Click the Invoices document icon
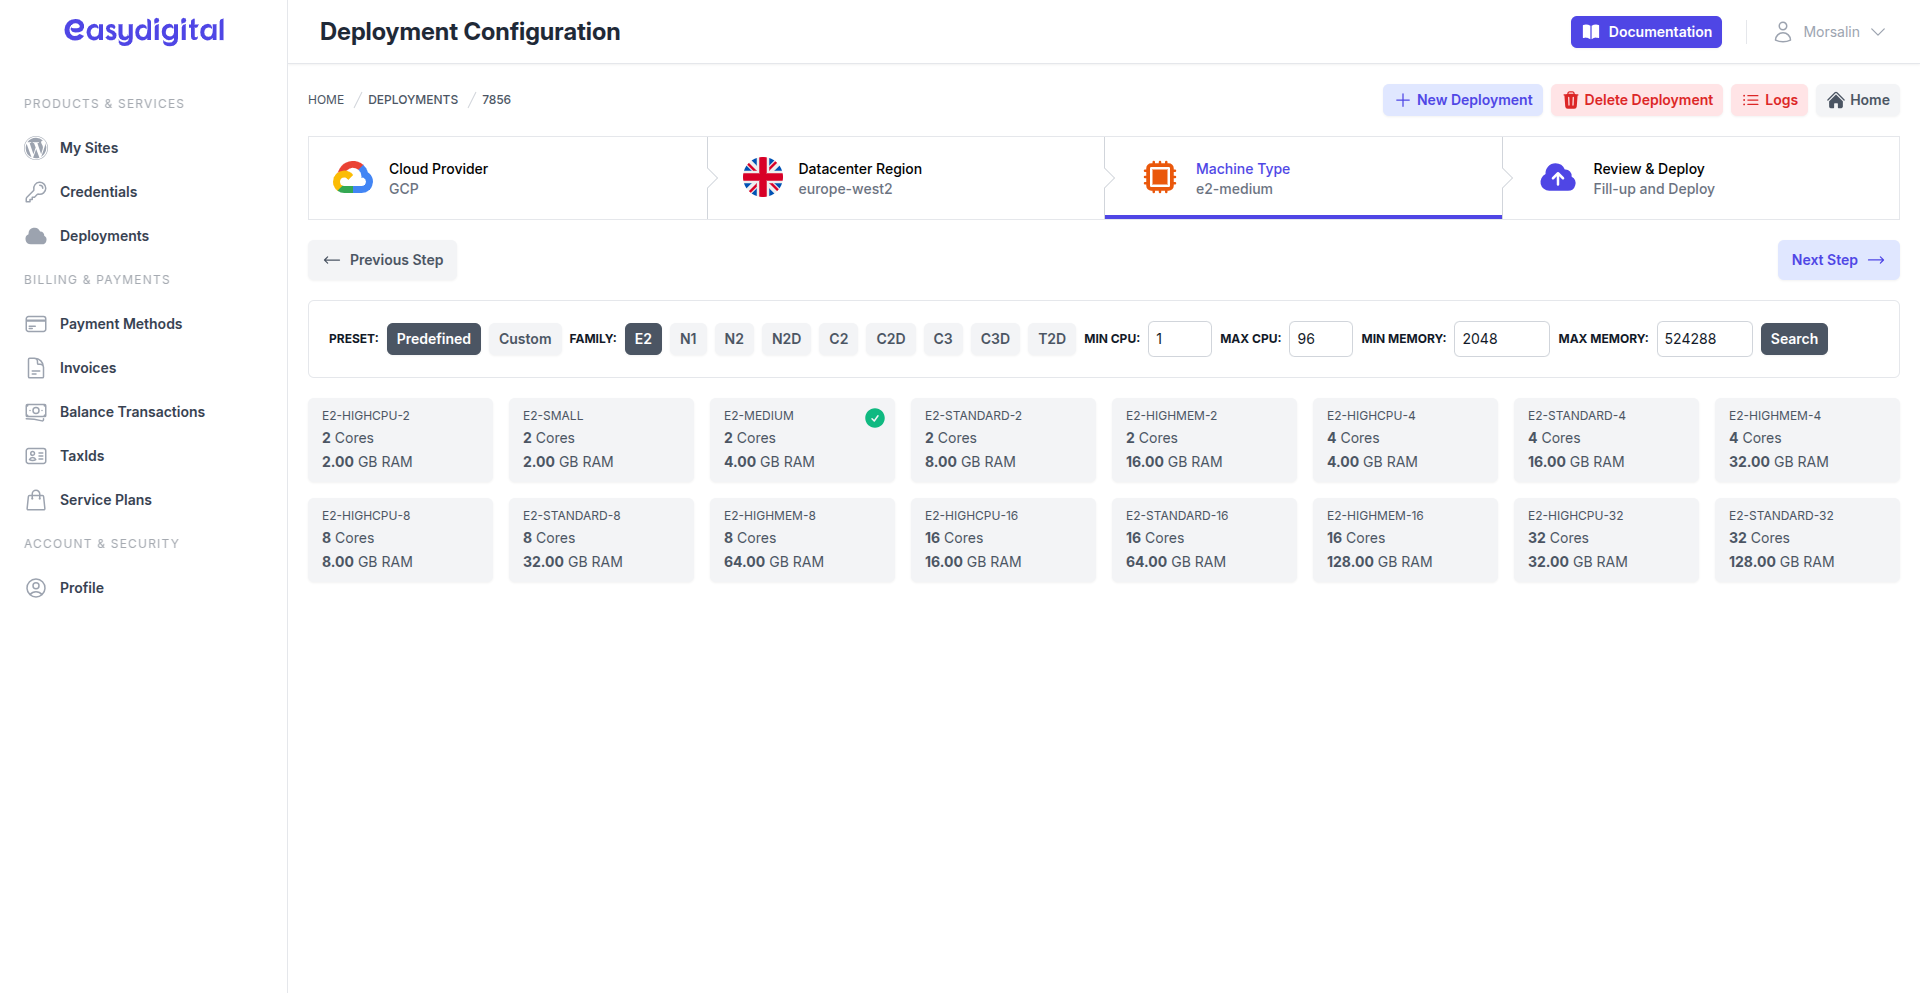 (36, 368)
